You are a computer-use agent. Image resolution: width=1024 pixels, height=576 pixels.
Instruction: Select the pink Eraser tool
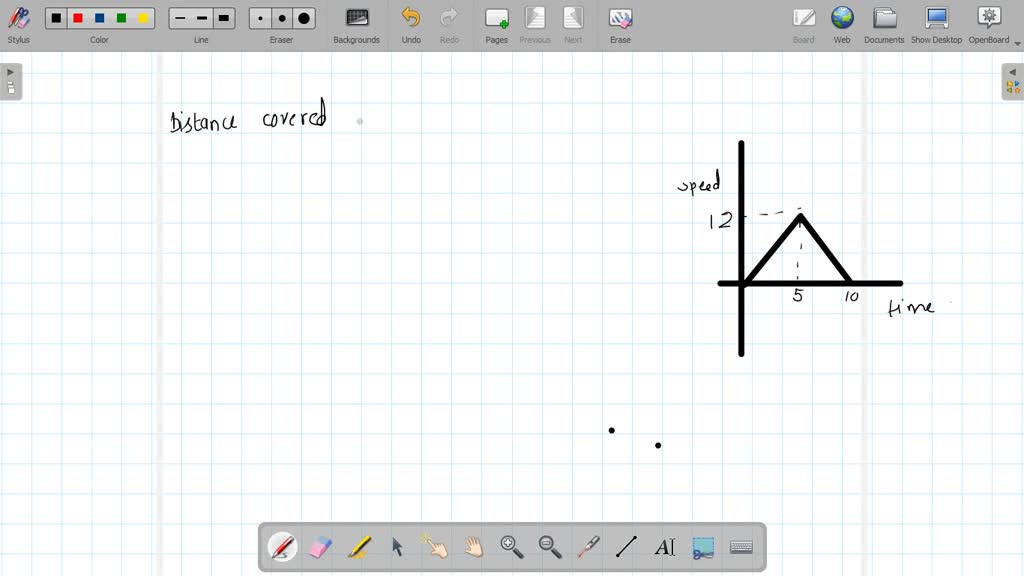(x=320, y=547)
